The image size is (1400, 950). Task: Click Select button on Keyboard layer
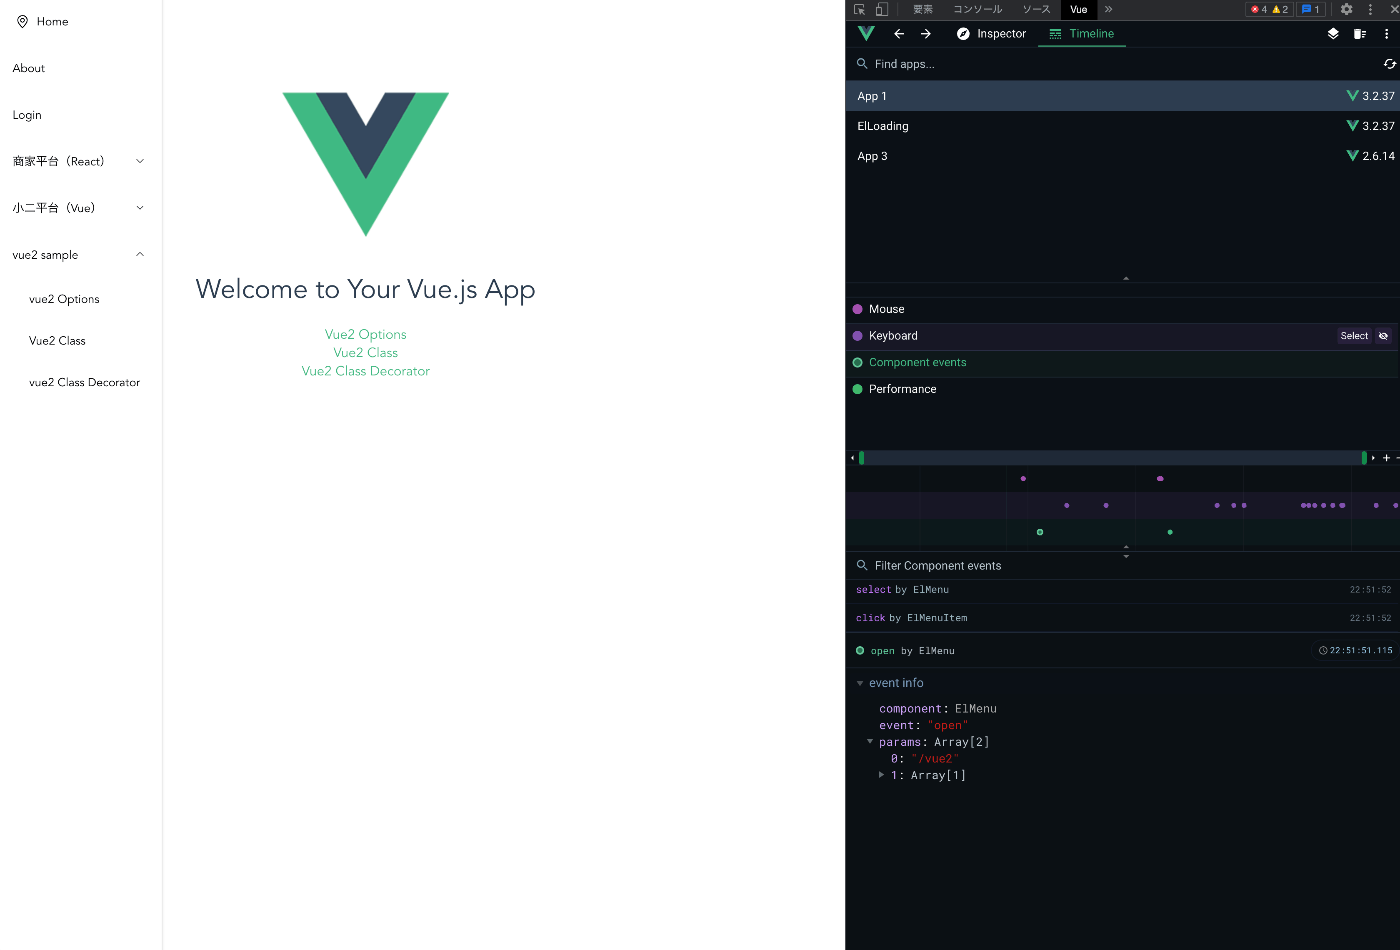pos(1354,336)
